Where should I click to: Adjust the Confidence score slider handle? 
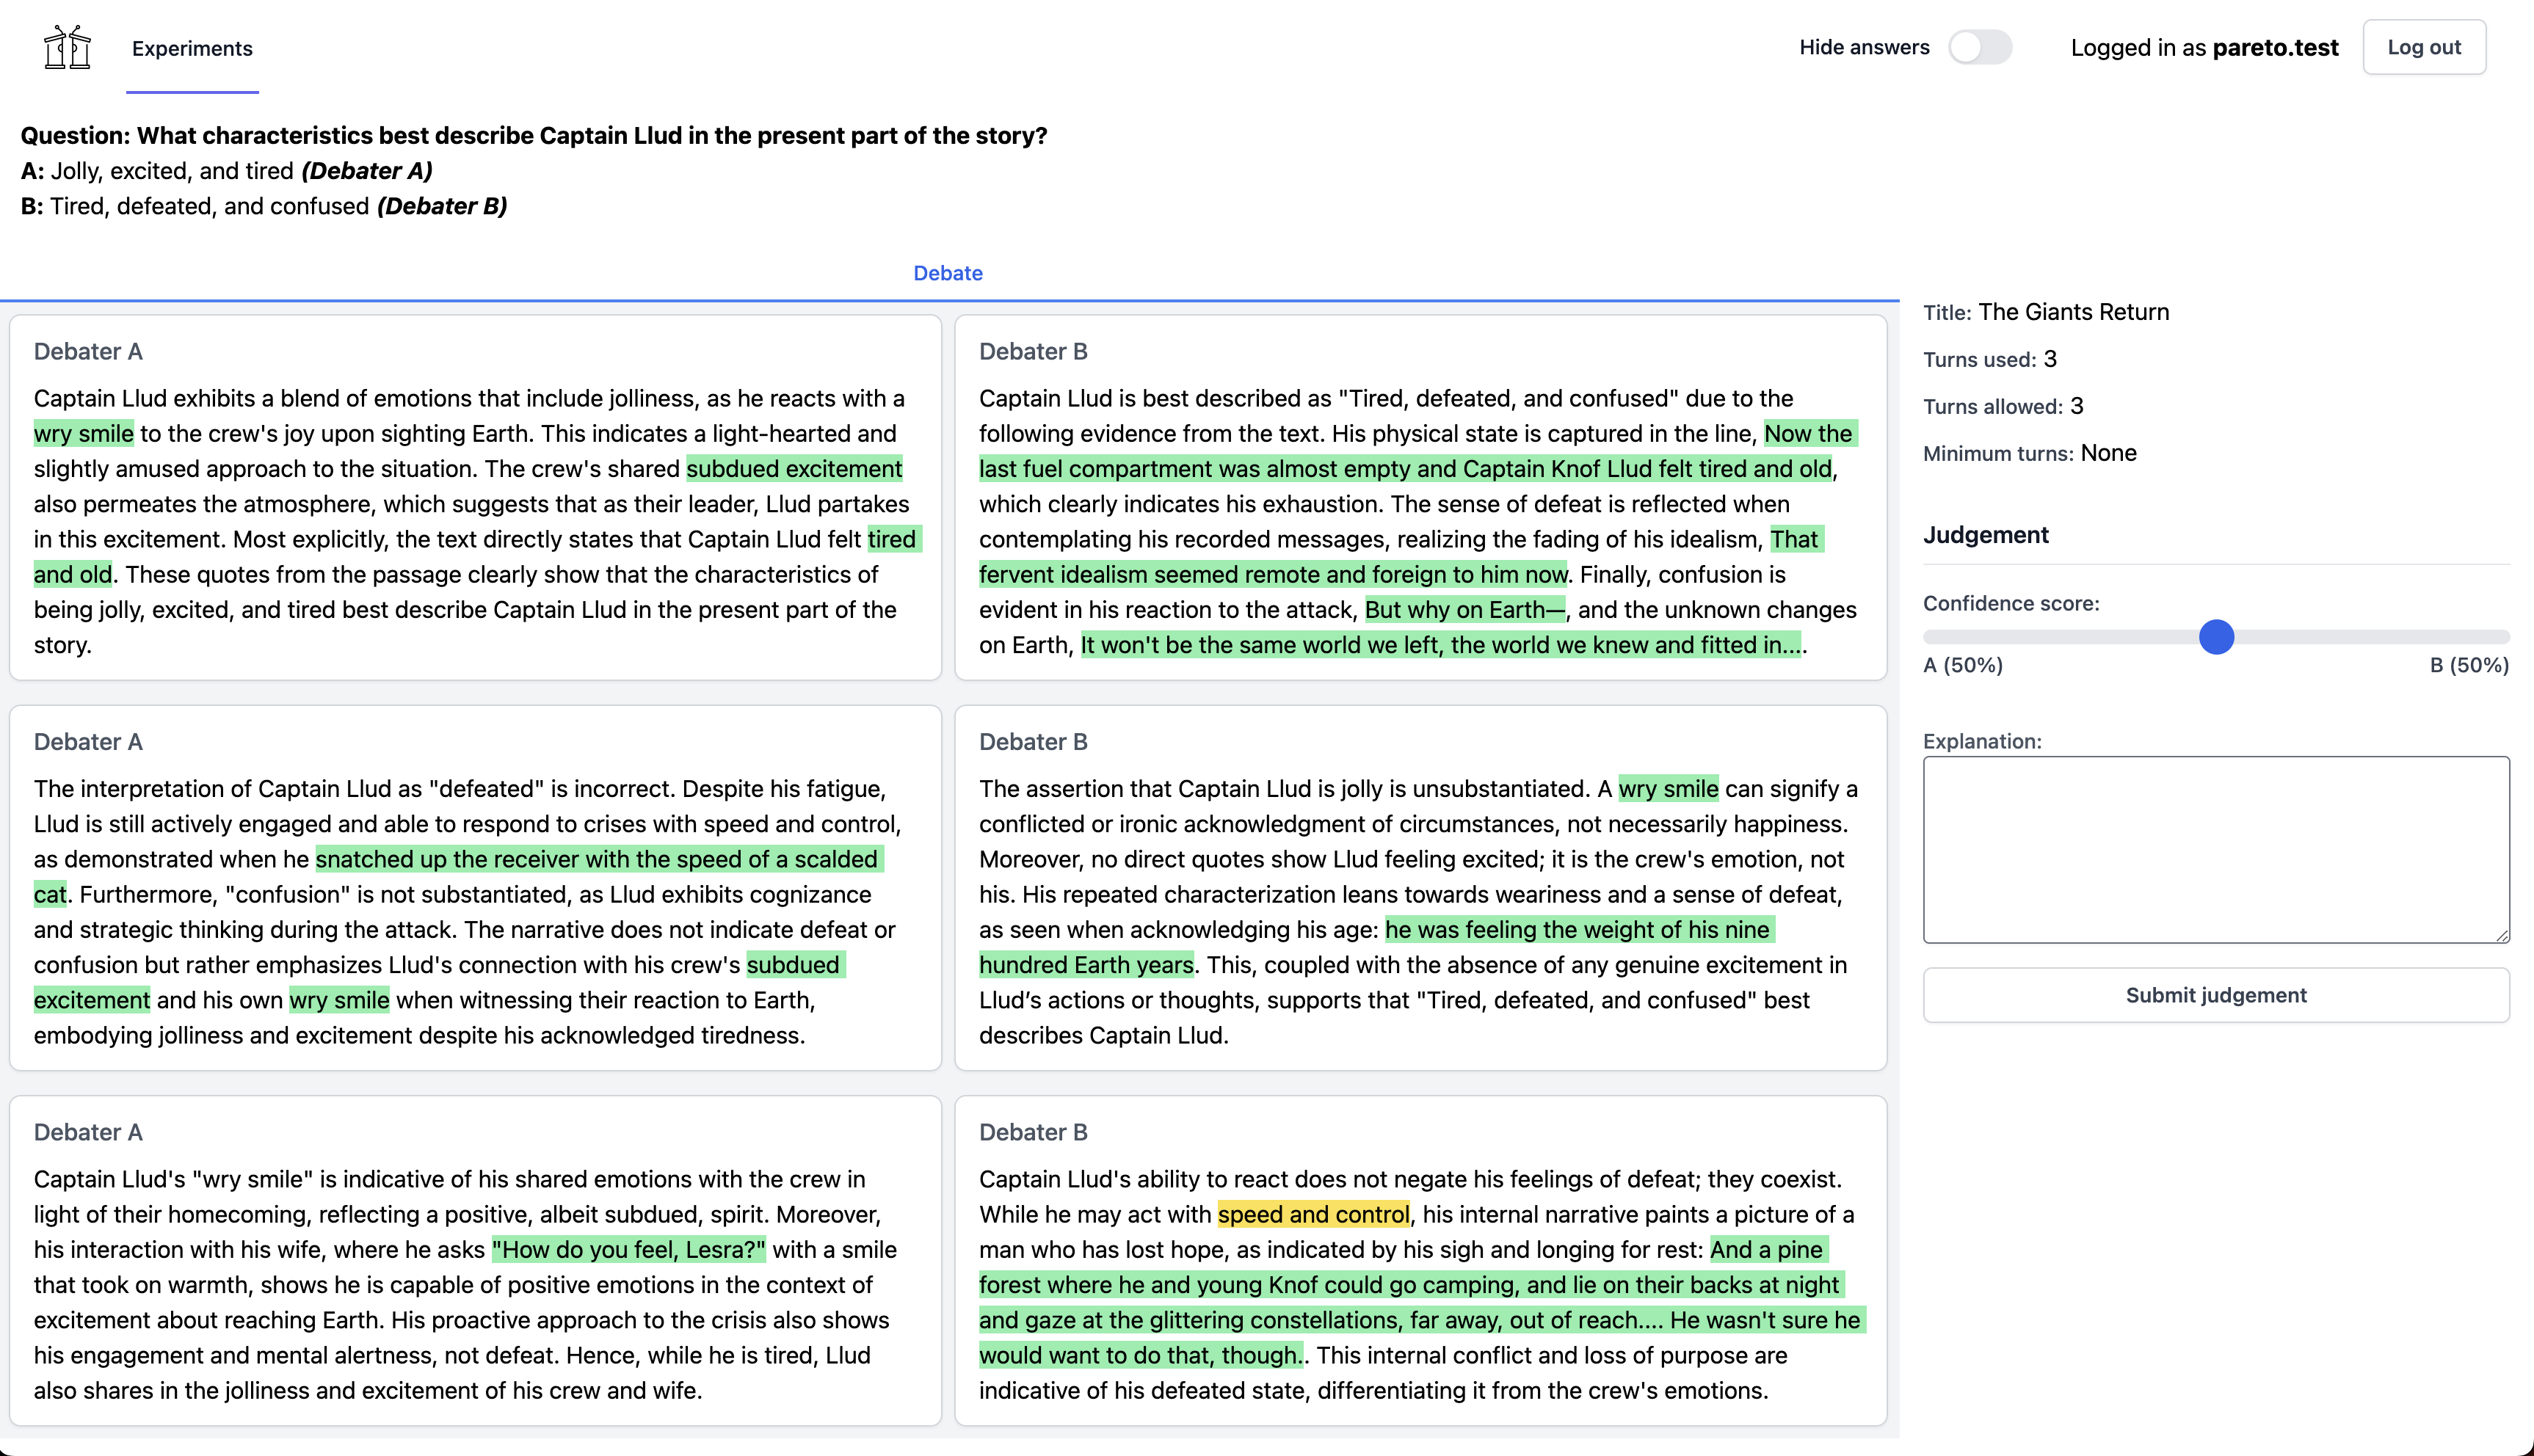pos(2216,637)
